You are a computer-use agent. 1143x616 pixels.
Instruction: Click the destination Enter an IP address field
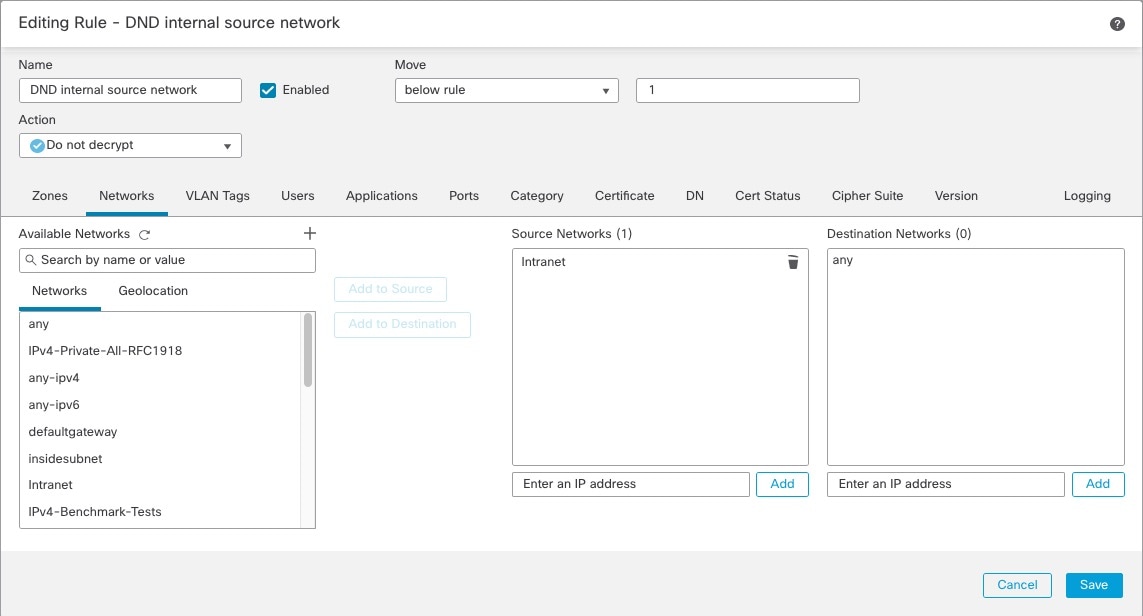click(945, 484)
